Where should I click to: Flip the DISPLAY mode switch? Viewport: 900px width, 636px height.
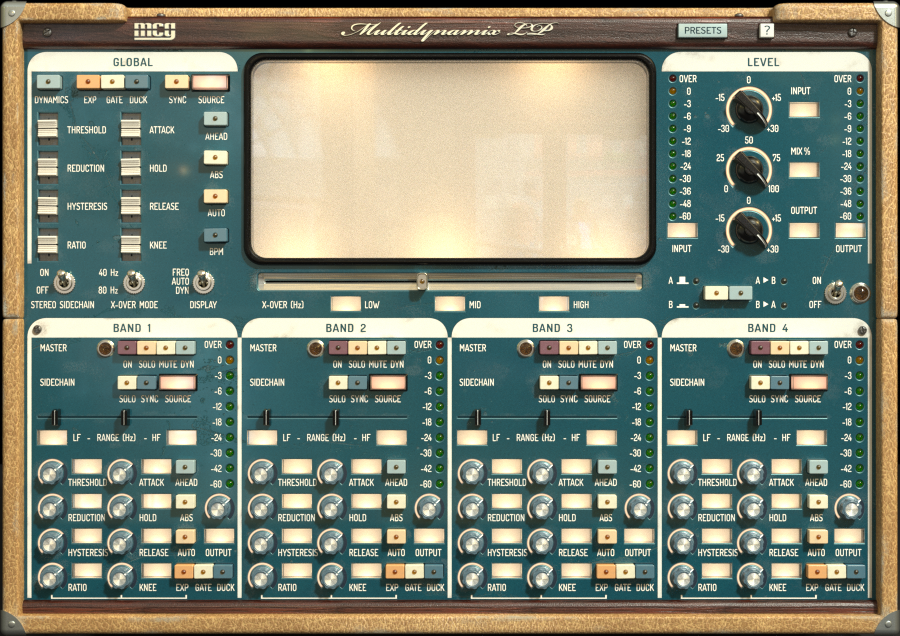tap(203, 282)
